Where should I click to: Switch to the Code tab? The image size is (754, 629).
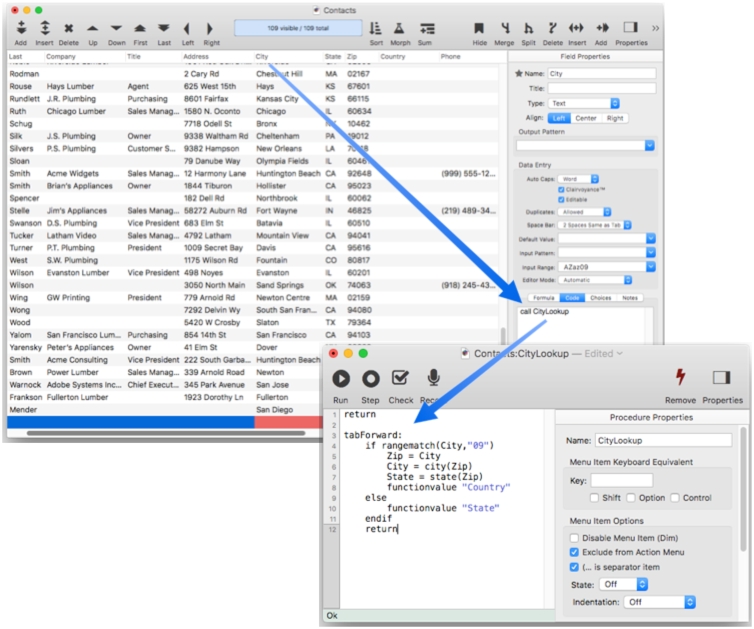click(572, 298)
